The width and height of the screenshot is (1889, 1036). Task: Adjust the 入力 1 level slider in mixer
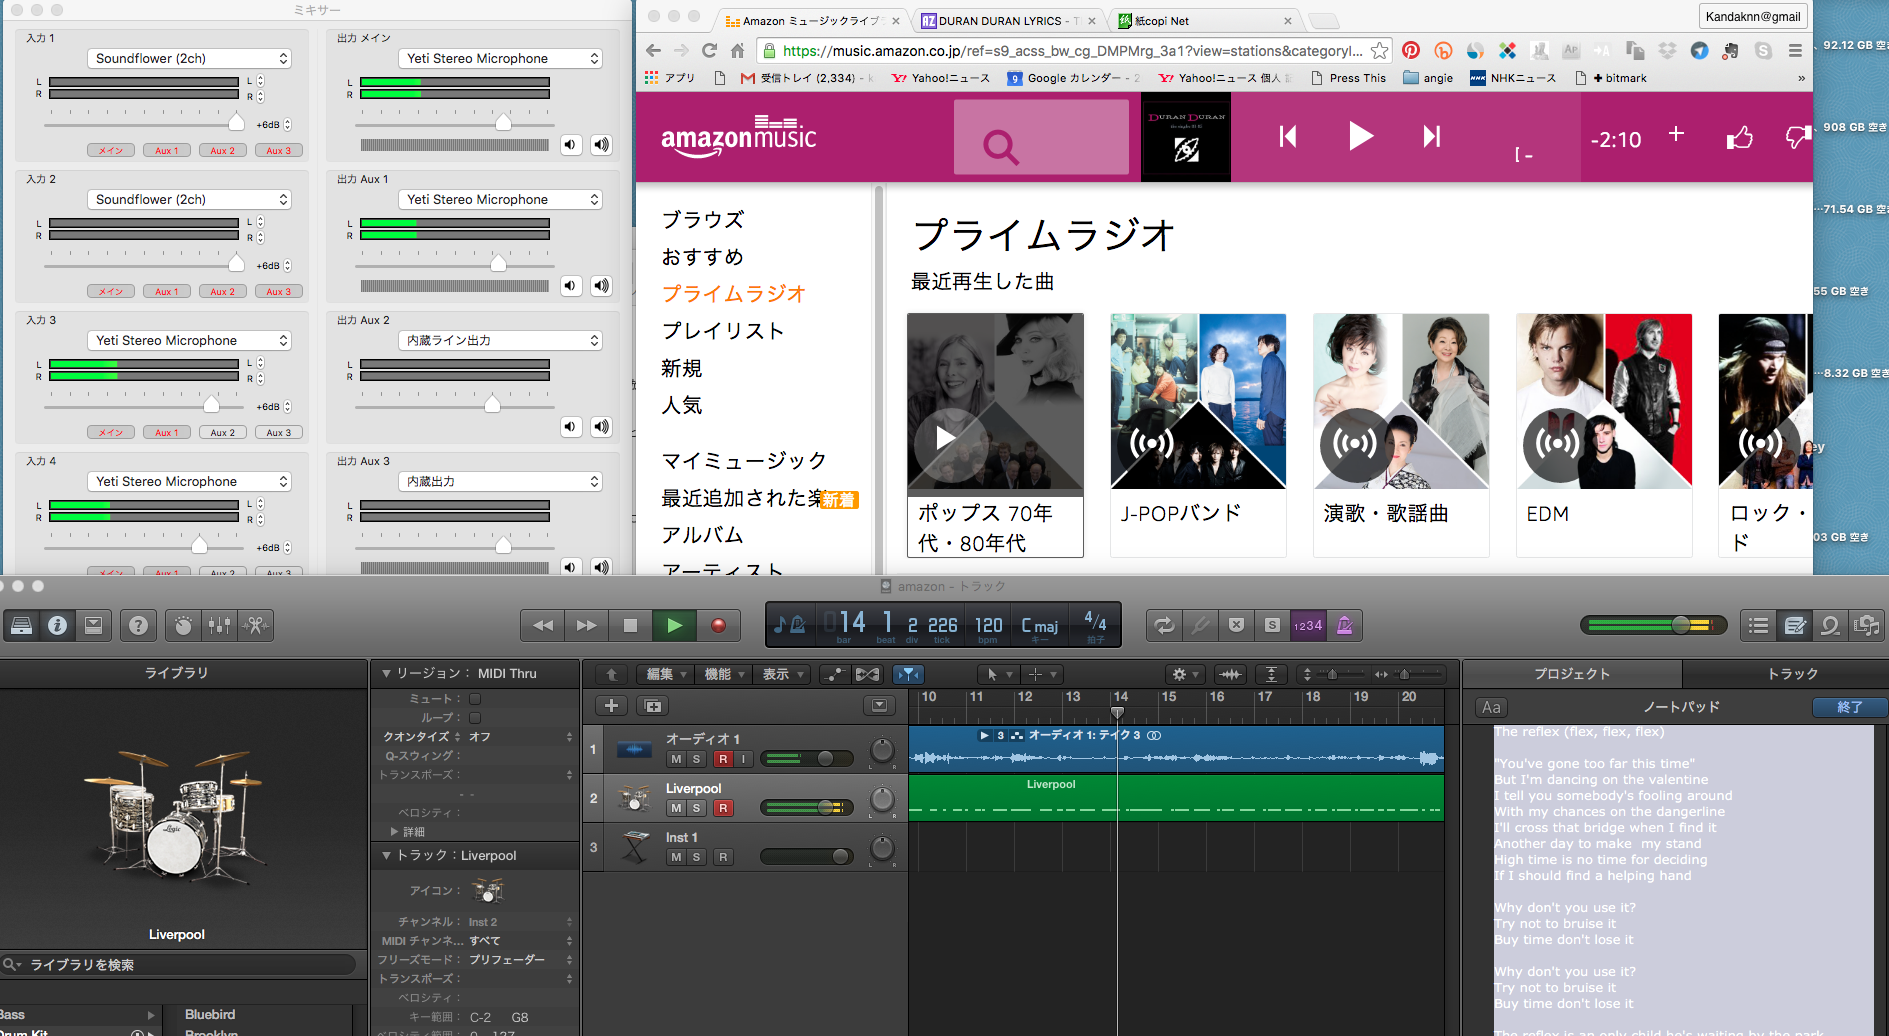pyautogui.click(x=236, y=123)
